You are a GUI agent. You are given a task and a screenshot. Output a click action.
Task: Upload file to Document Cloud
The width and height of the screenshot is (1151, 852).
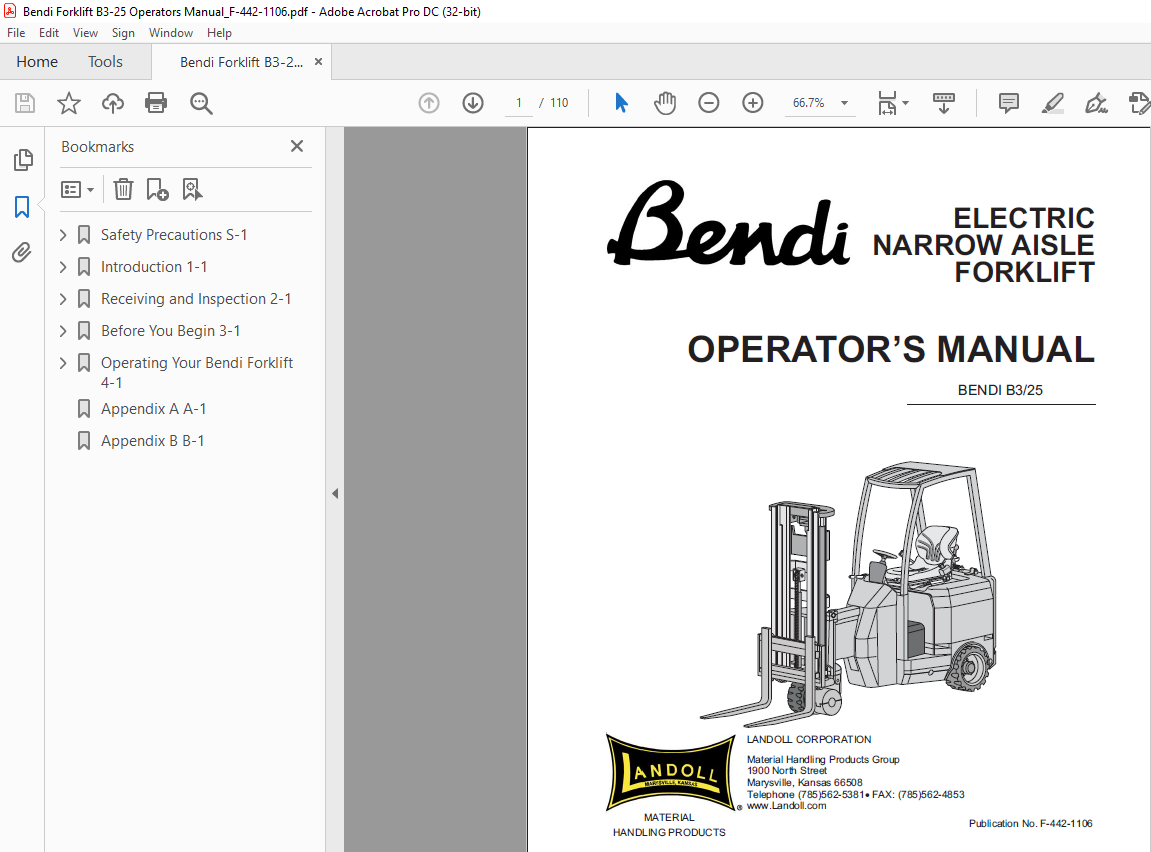[112, 103]
